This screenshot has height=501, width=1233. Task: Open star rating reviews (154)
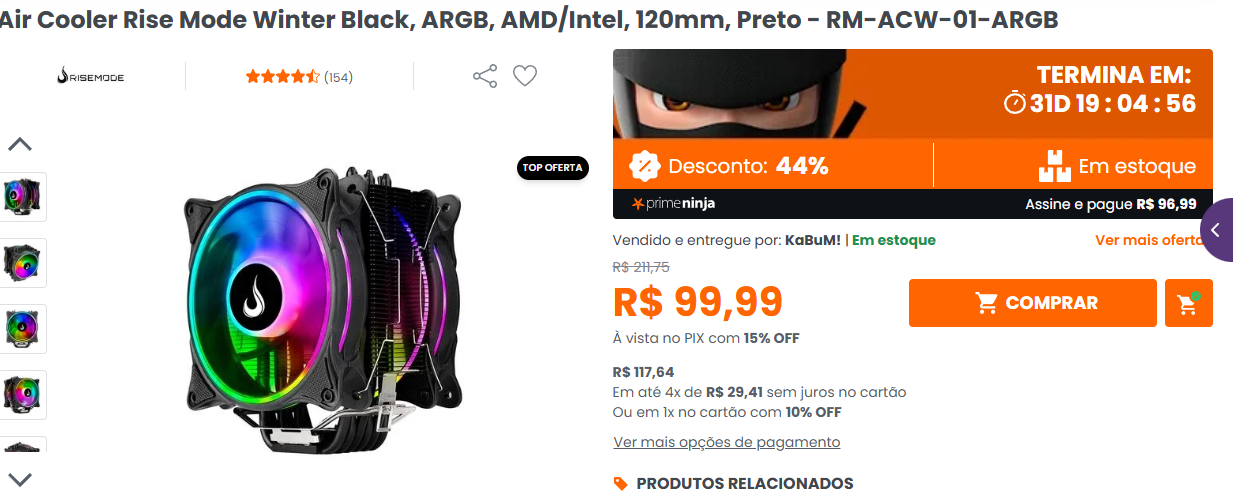[299, 77]
